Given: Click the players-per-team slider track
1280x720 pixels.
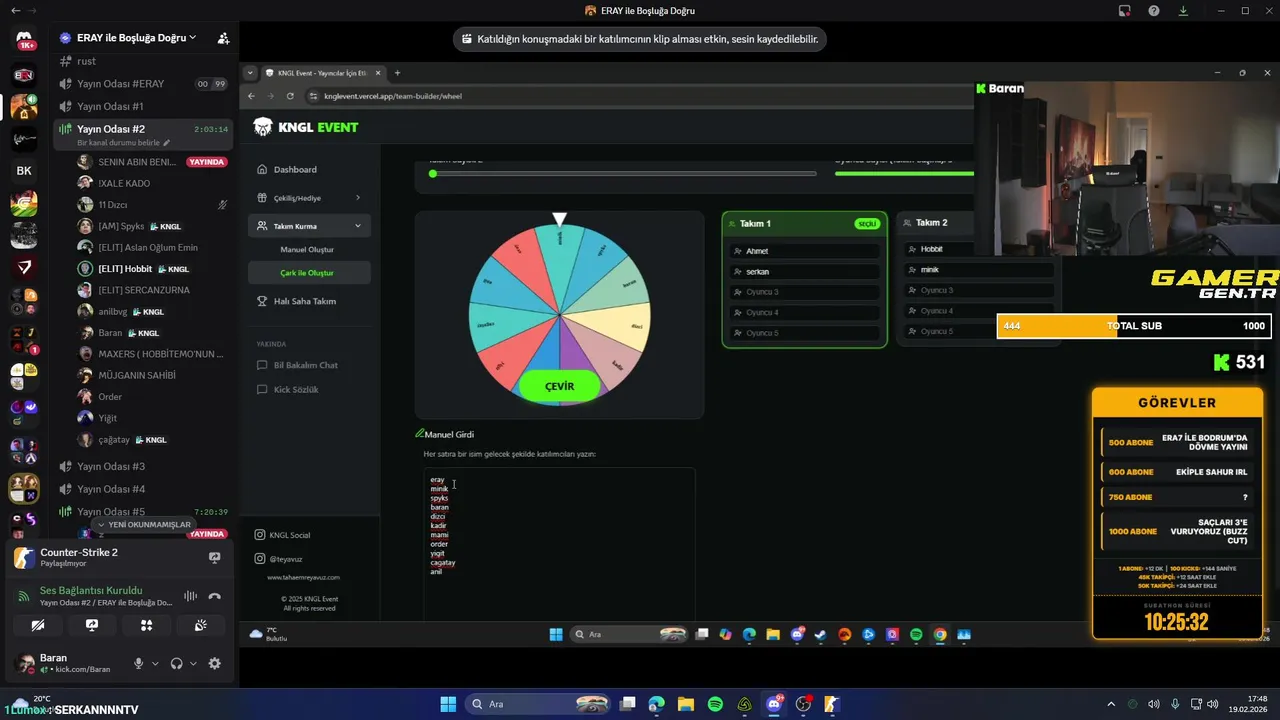Looking at the screenshot, I should point(904,174).
